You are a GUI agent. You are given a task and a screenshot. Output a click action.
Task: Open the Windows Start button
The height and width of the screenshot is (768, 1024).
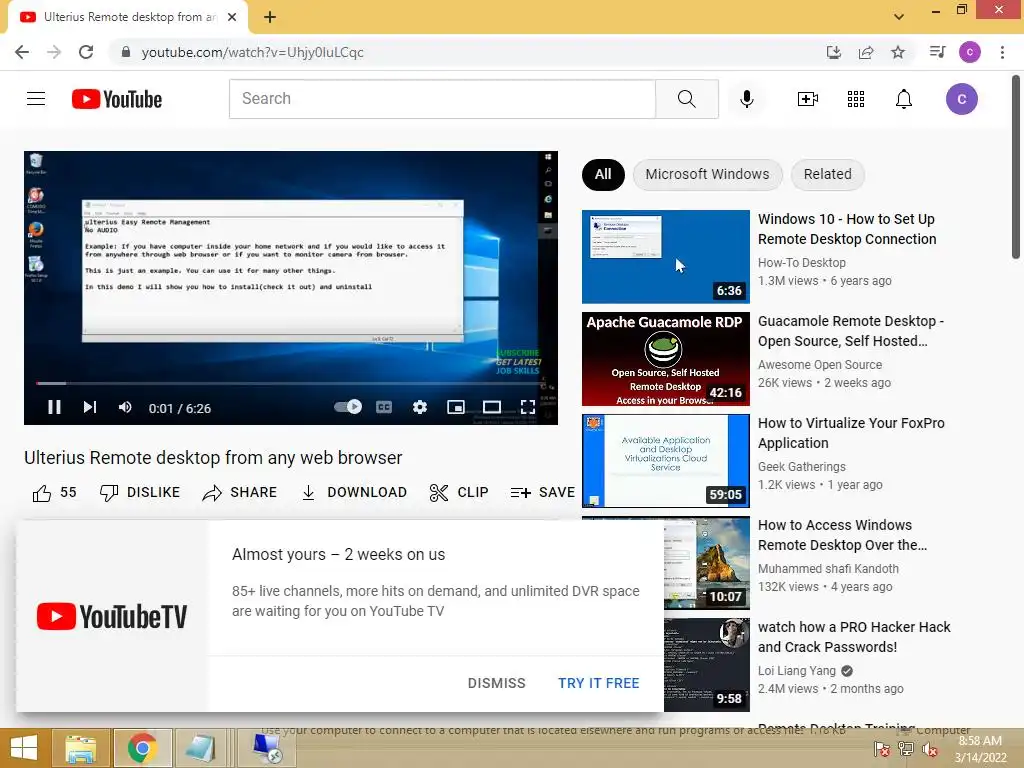click(24, 748)
